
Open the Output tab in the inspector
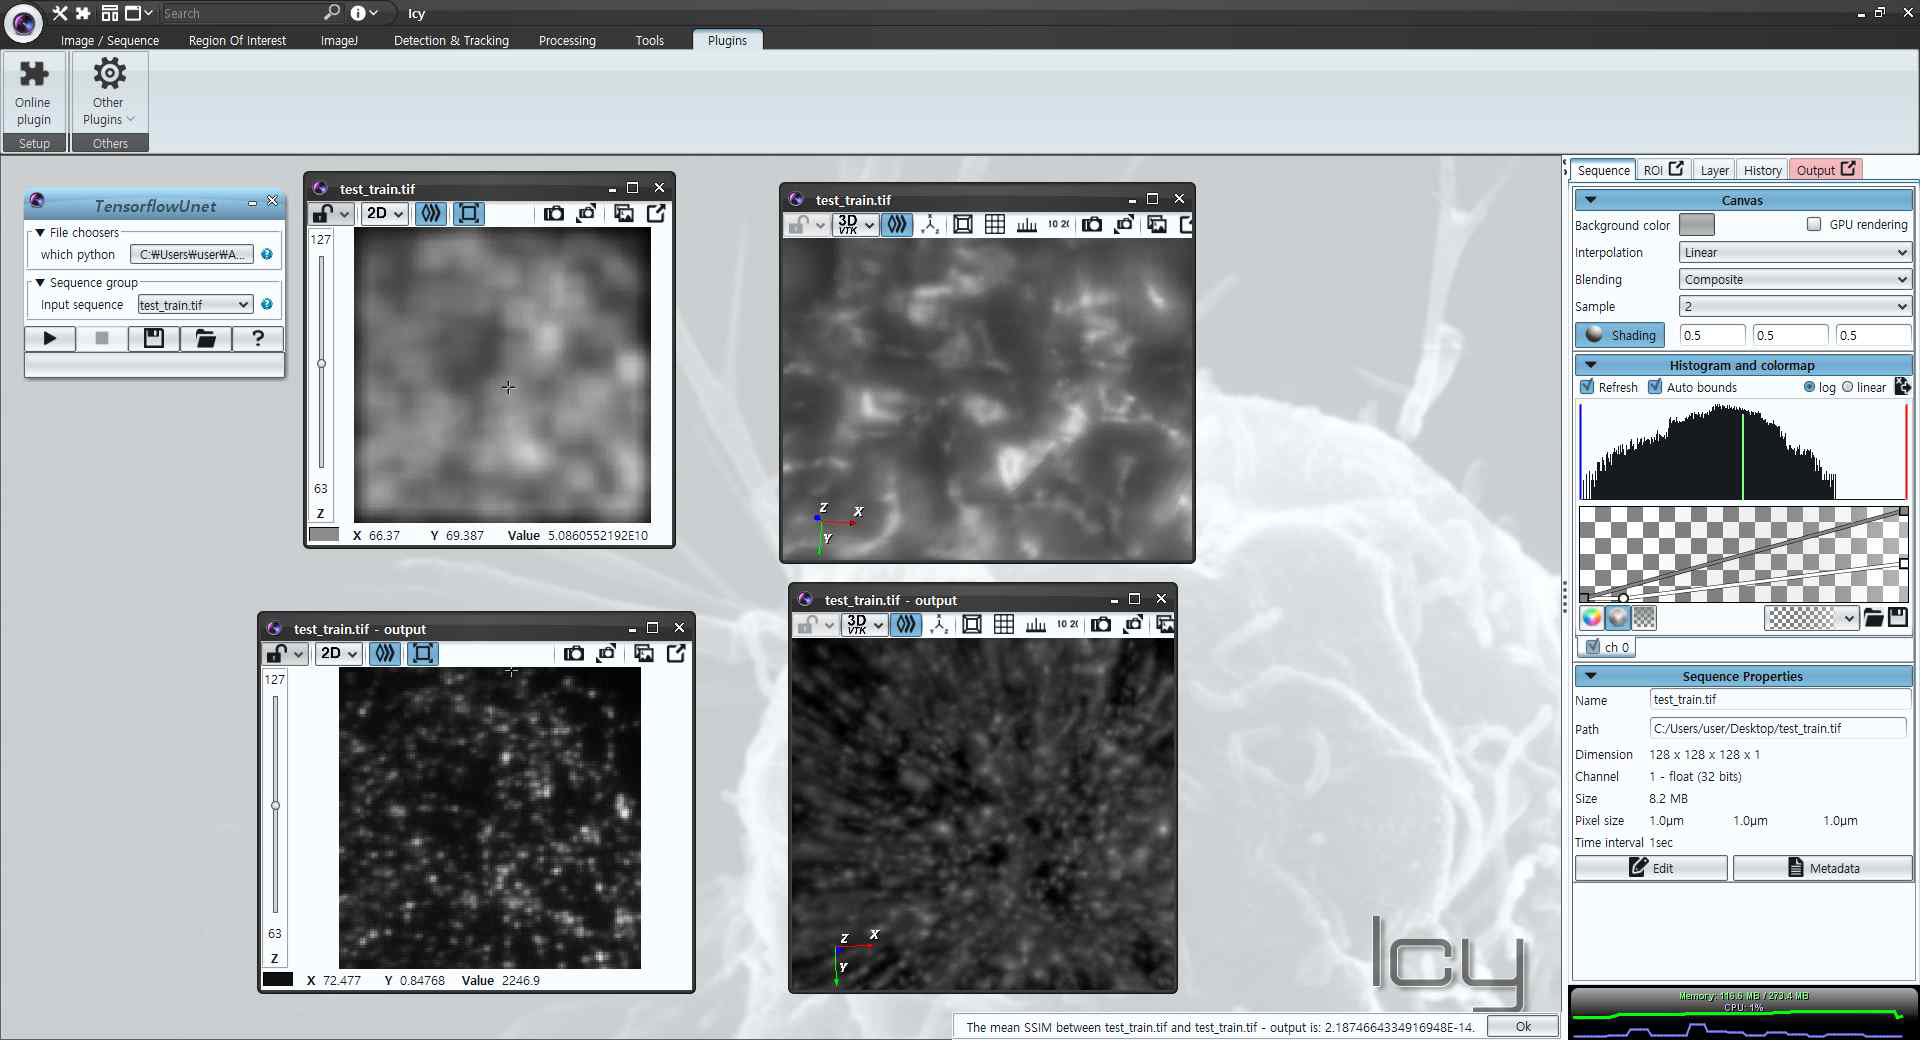[x=1825, y=170]
